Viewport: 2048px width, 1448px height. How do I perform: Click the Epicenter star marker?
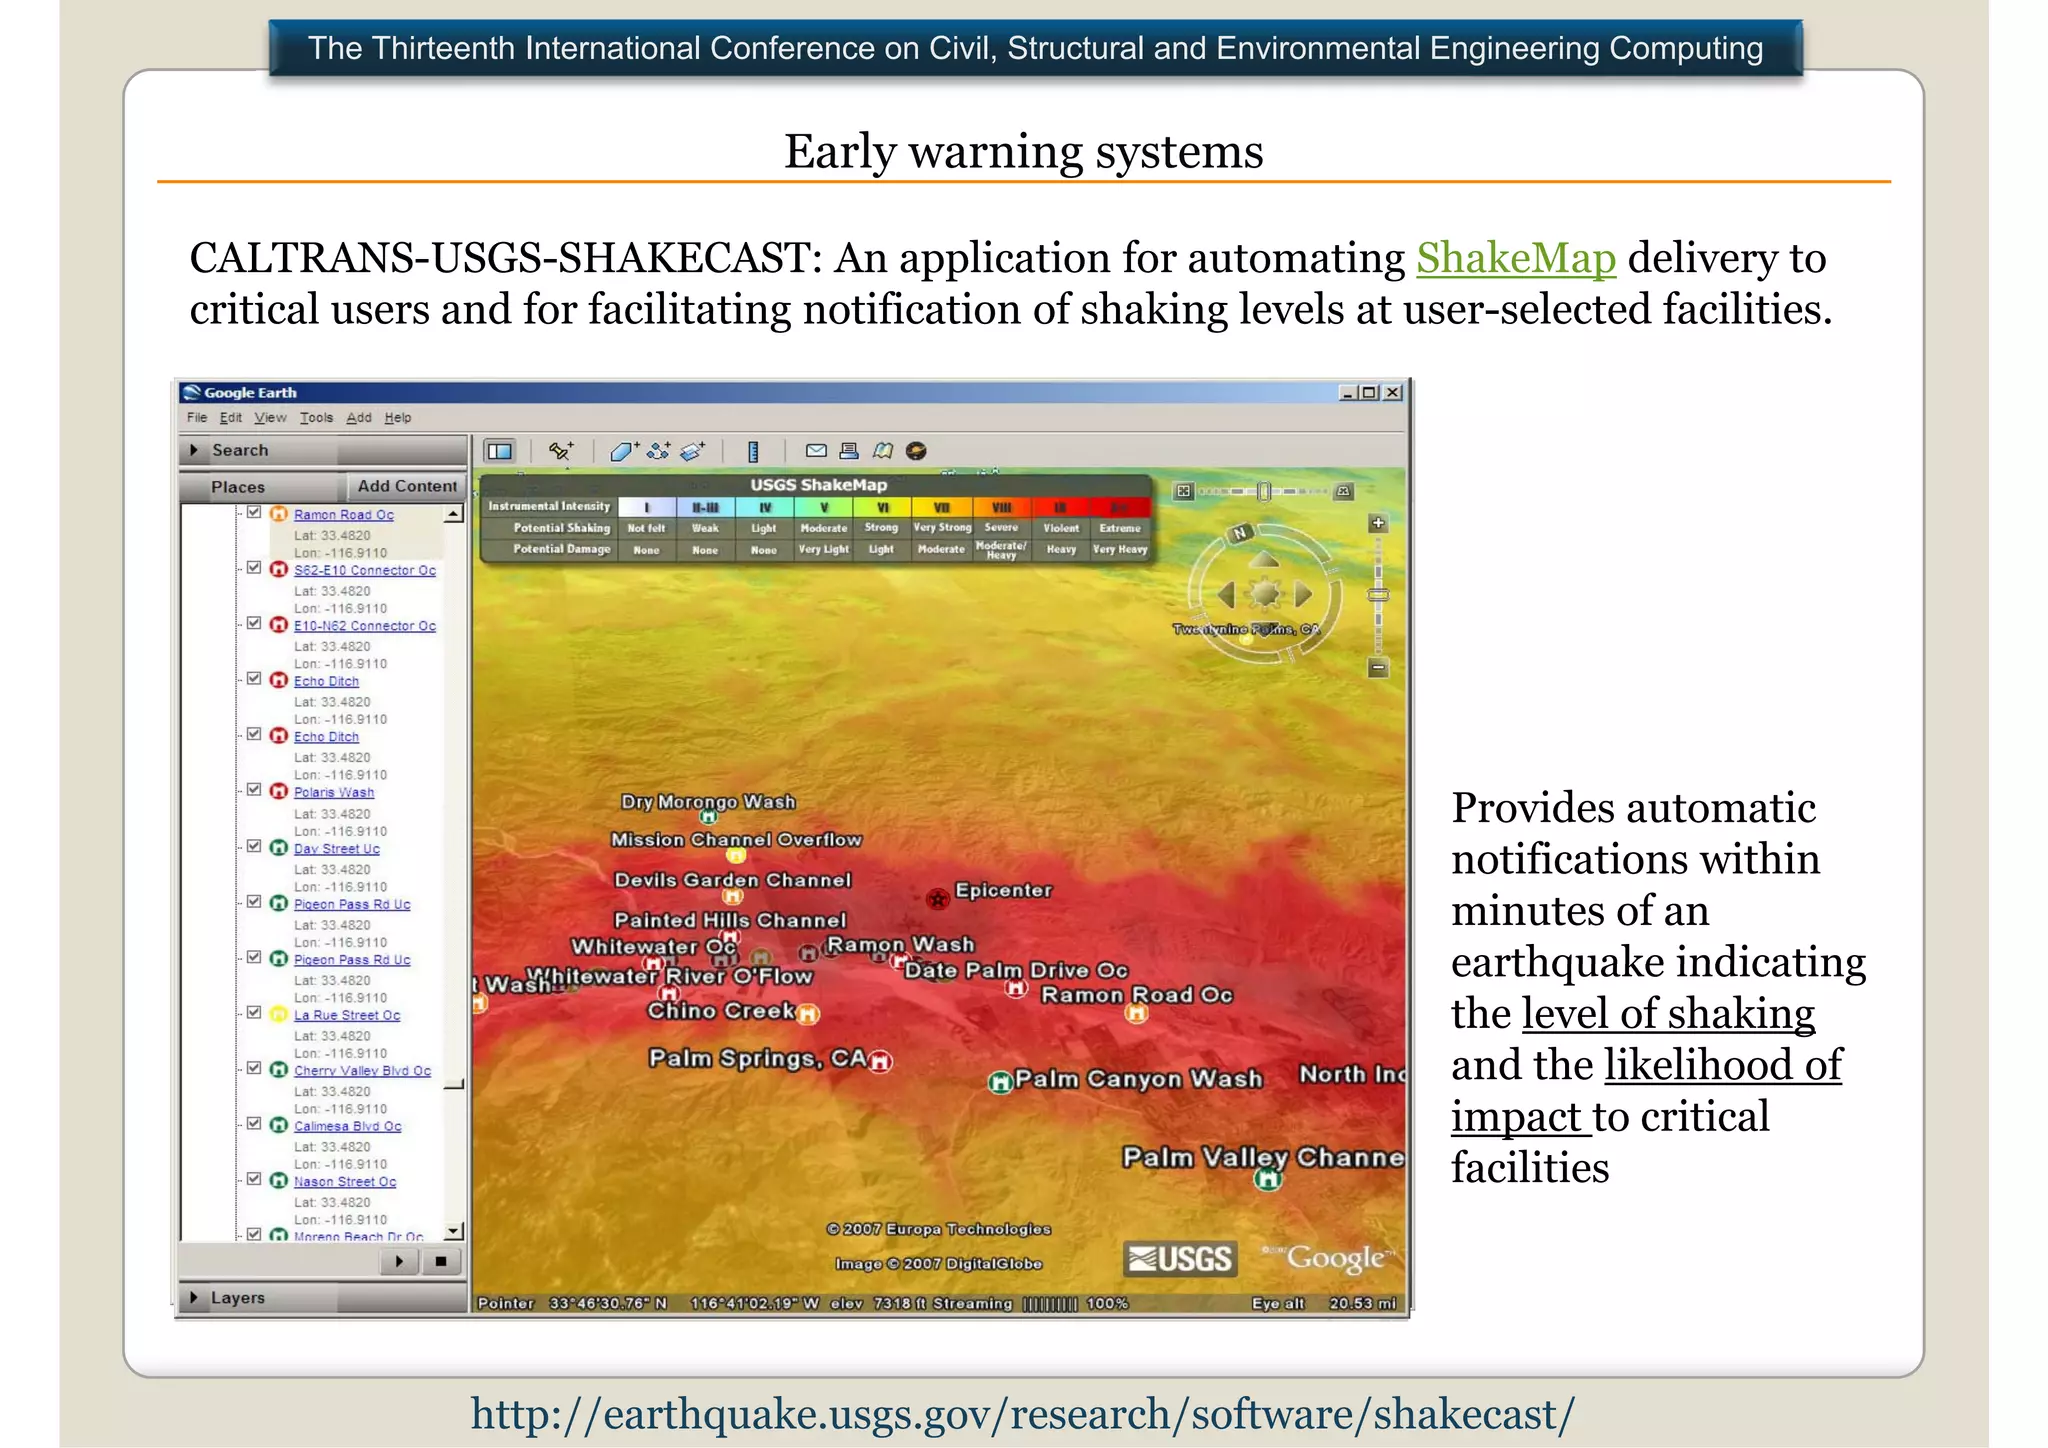click(937, 899)
